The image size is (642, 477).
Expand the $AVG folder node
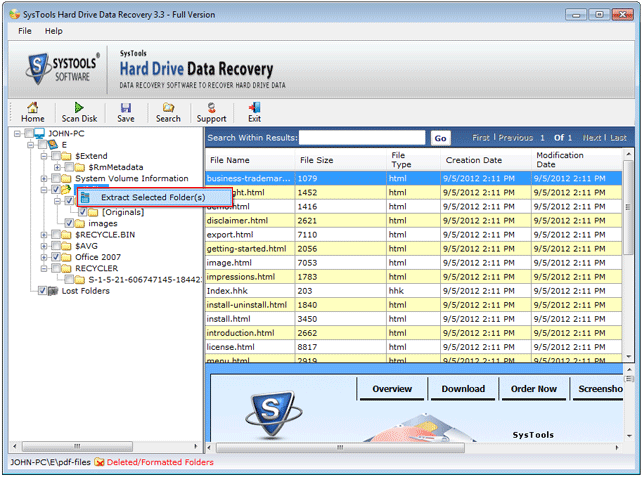click(x=44, y=246)
